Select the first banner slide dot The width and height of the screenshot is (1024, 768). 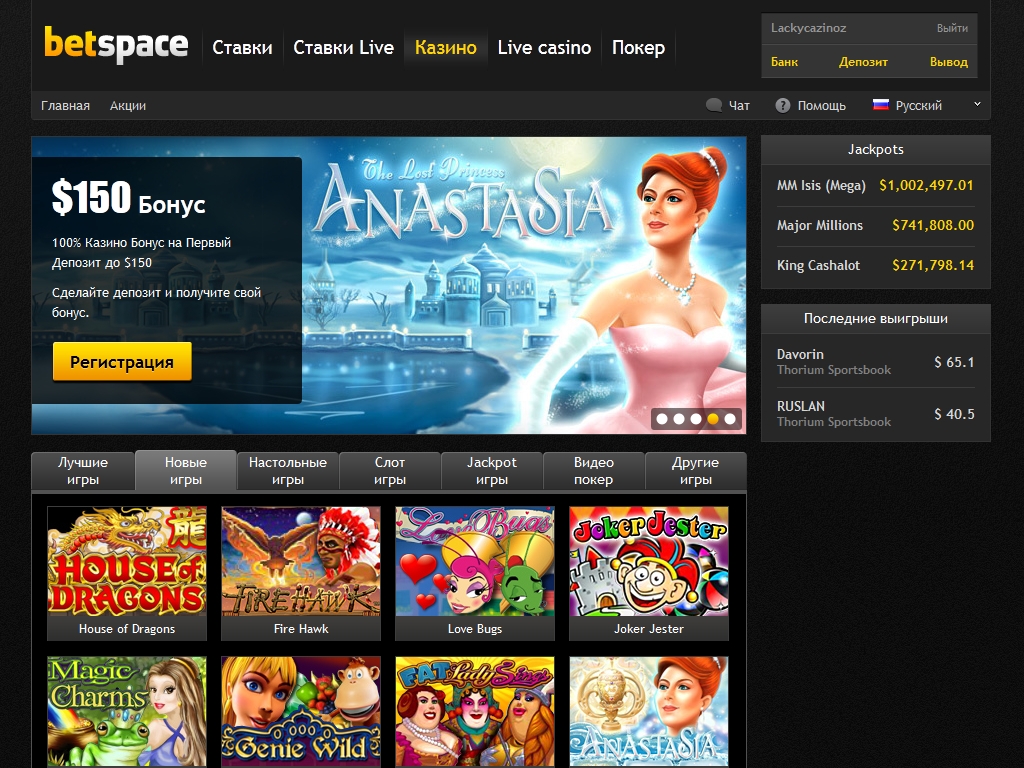click(x=661, y=419)
